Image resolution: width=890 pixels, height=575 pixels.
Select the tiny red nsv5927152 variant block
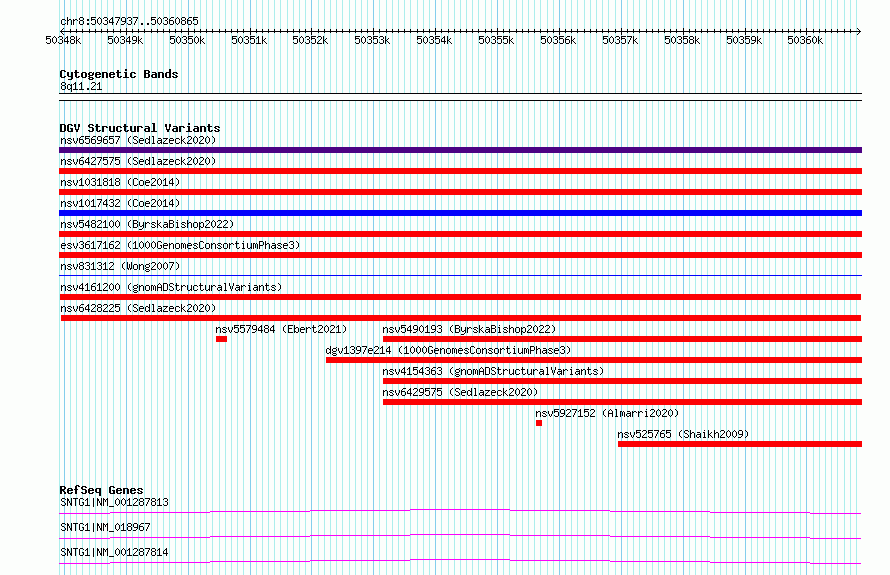point(539,423)
